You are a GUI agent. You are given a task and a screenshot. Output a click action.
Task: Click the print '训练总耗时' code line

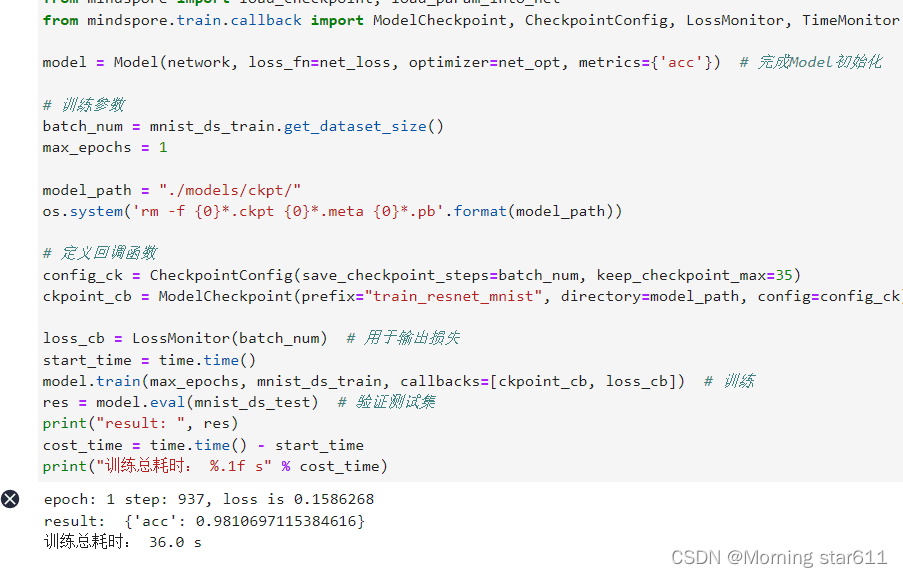click(x=215, y=466)
